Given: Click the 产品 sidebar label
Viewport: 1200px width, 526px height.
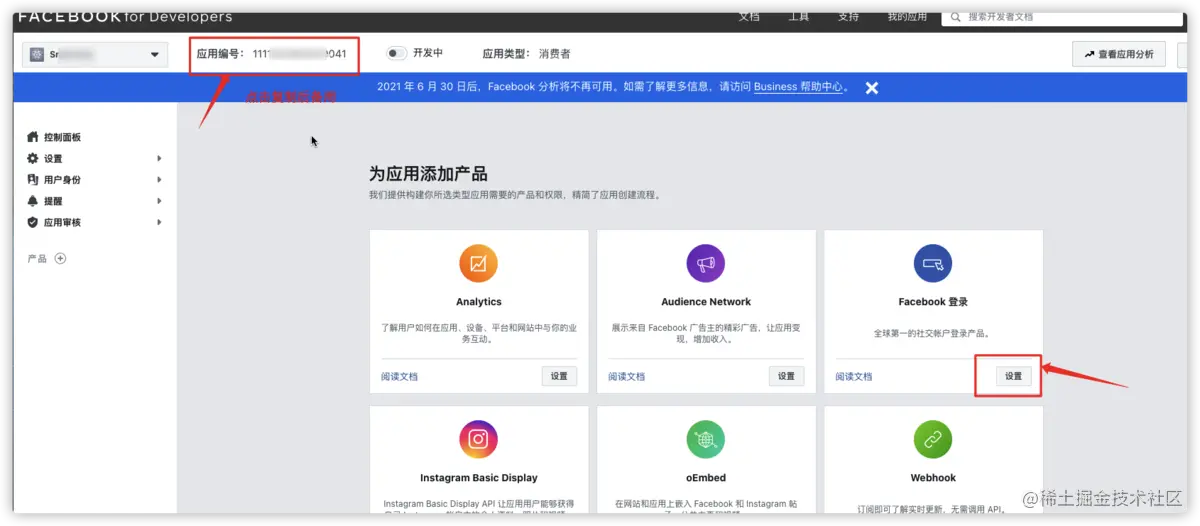Looking at the screenshot, I should click(x=37, y=258).
